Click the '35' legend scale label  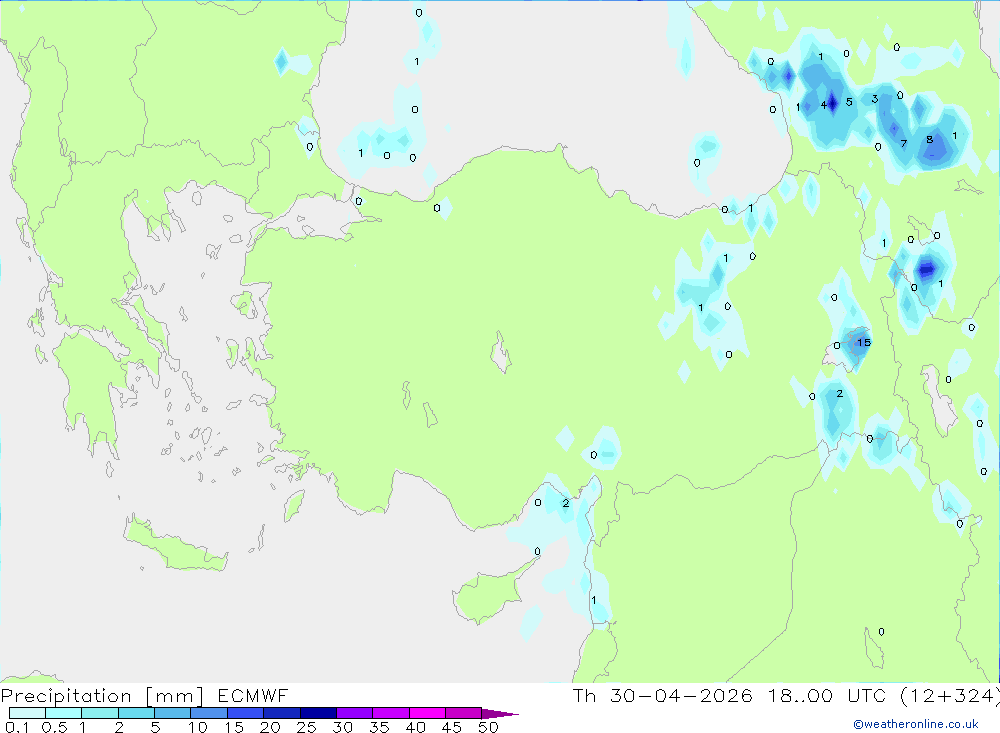pyautogui.click(x=379, y=727)
